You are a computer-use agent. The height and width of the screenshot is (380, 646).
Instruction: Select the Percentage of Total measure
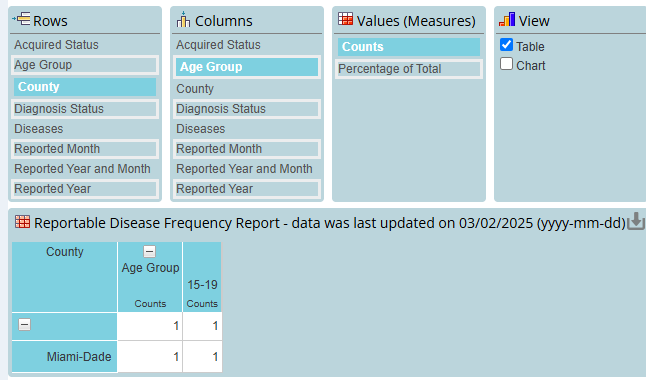coord(409,69)
